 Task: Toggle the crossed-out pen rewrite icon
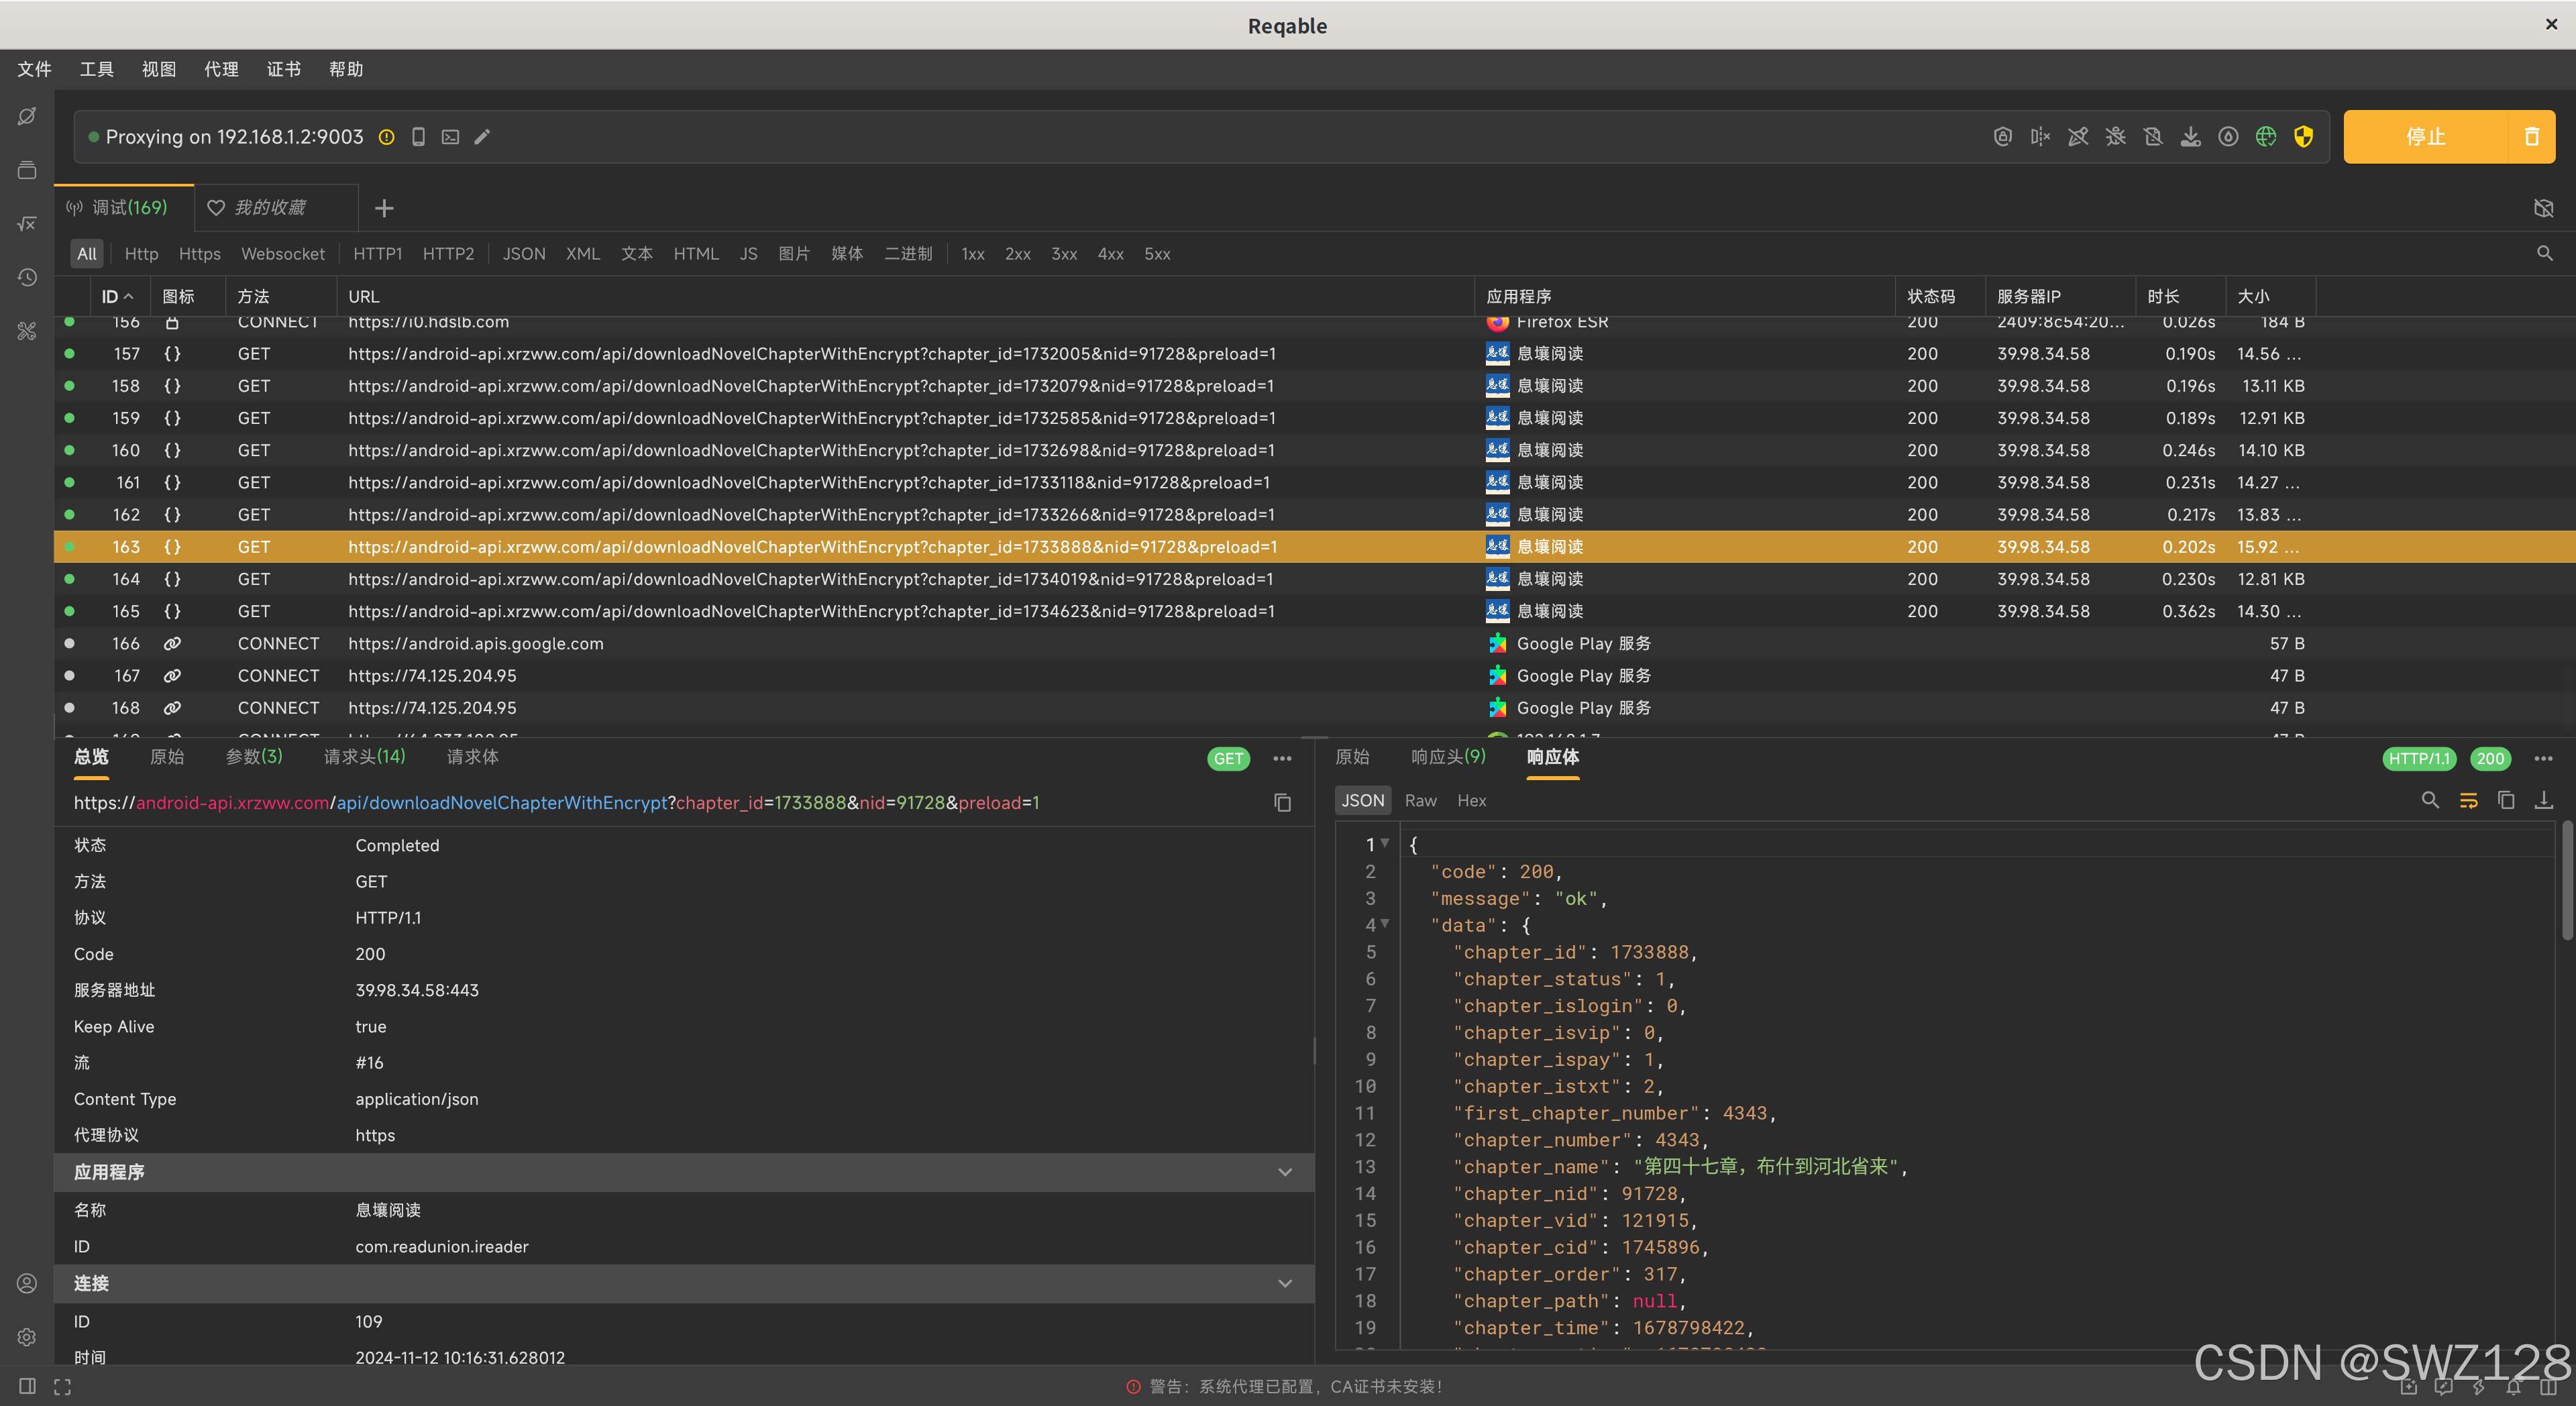tap(2077, 137)
